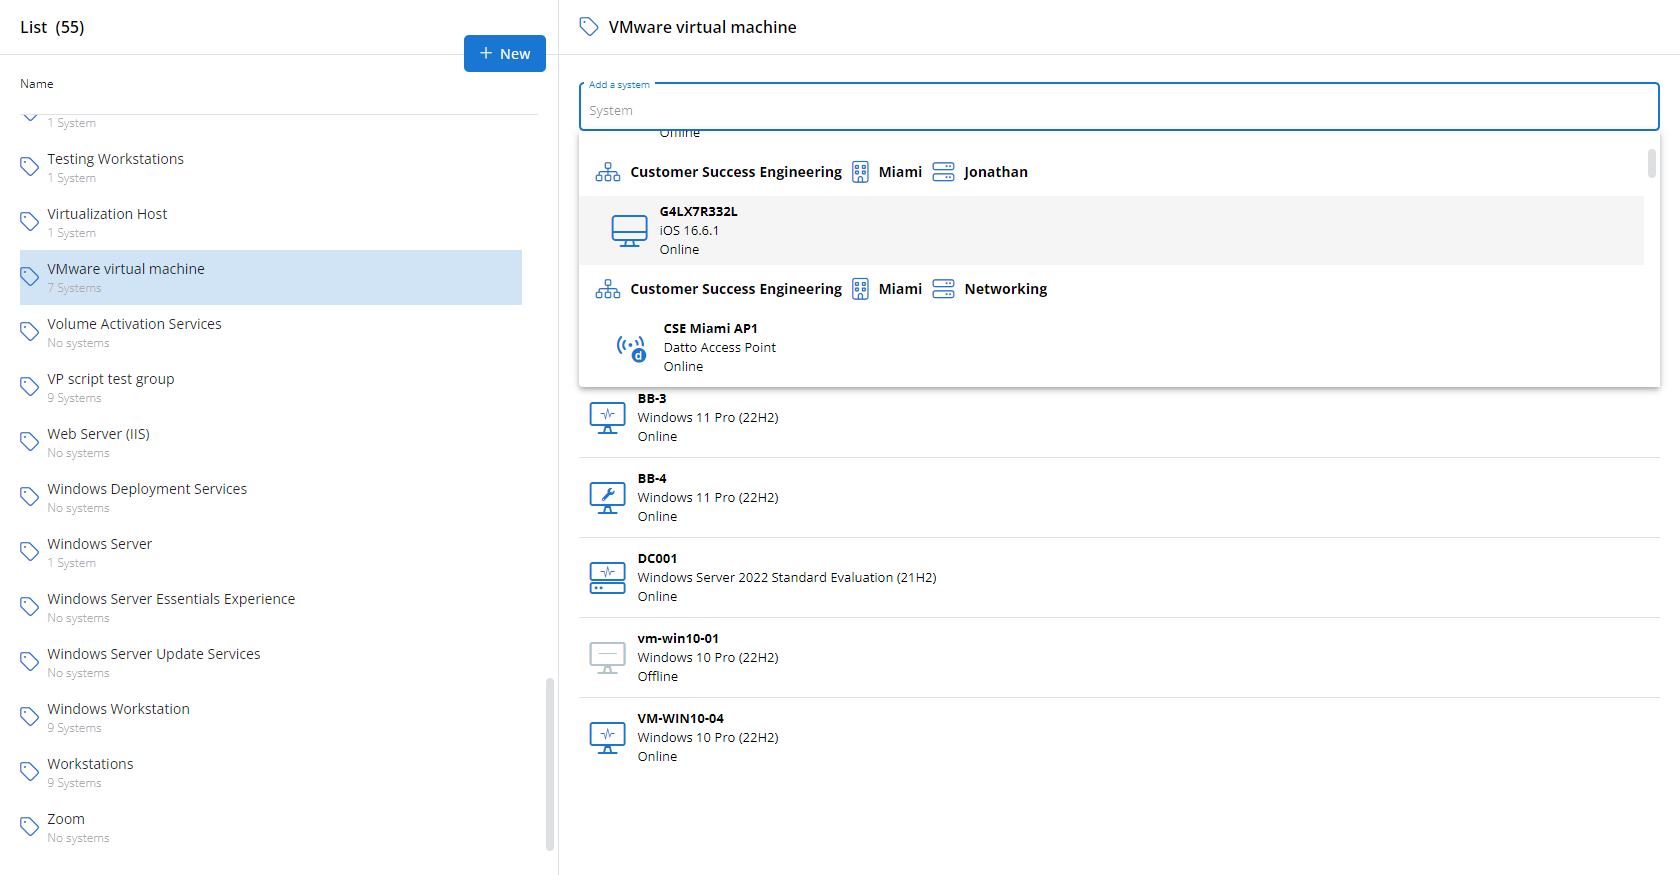Click the VM-WIN10-04 monitor icon

click(607, 737)
